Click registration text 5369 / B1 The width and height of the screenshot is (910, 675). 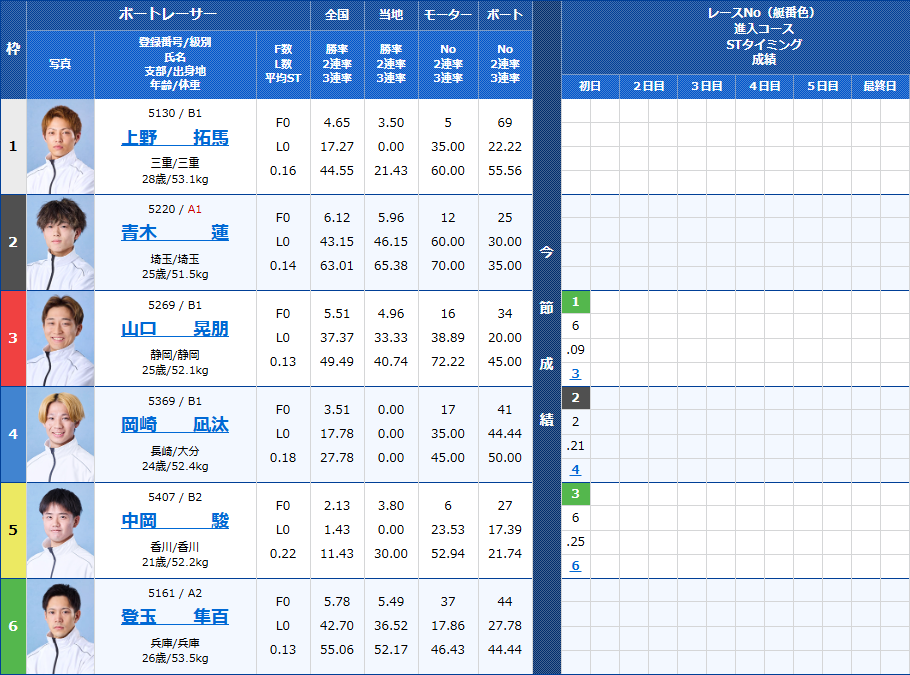175,401
